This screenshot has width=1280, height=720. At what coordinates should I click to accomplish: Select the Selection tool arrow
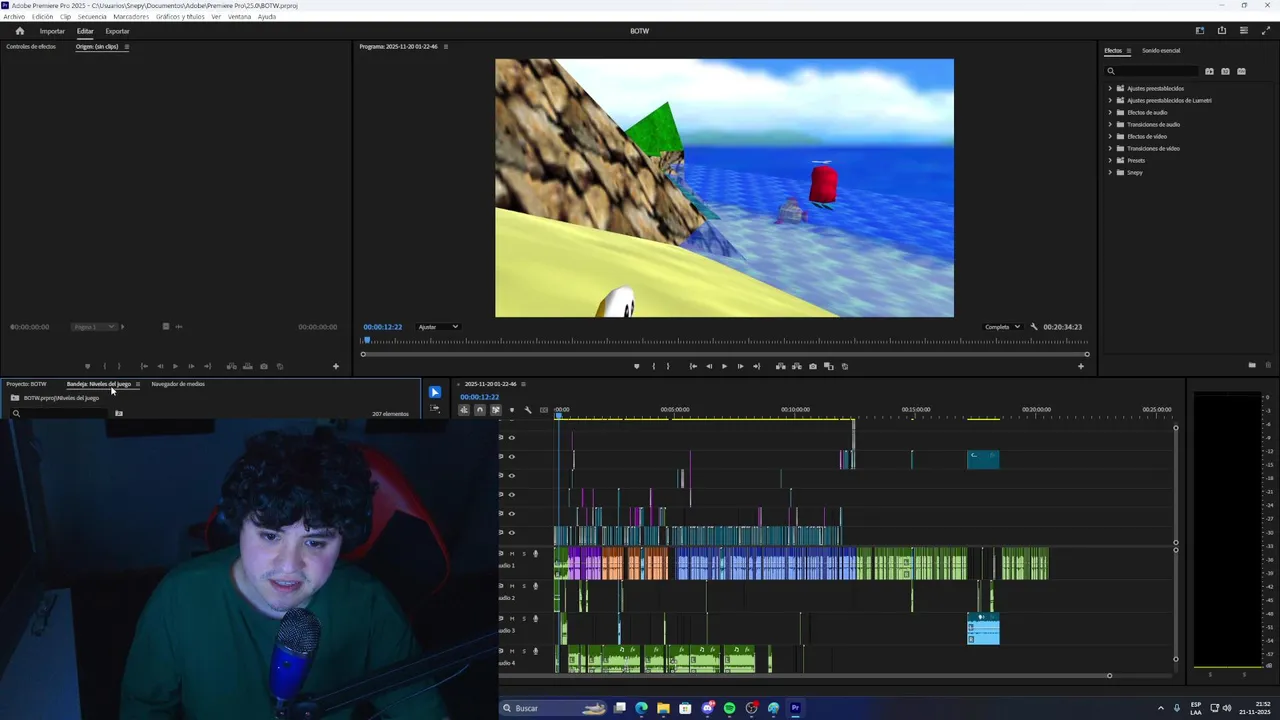(x=435, y=393)
